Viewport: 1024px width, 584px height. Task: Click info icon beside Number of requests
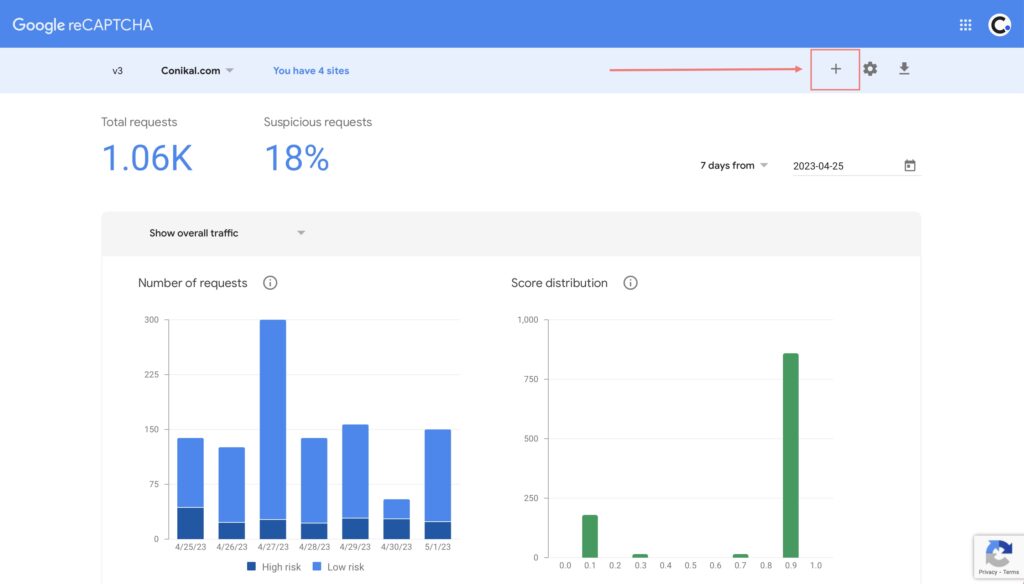(x=270, y=283)
